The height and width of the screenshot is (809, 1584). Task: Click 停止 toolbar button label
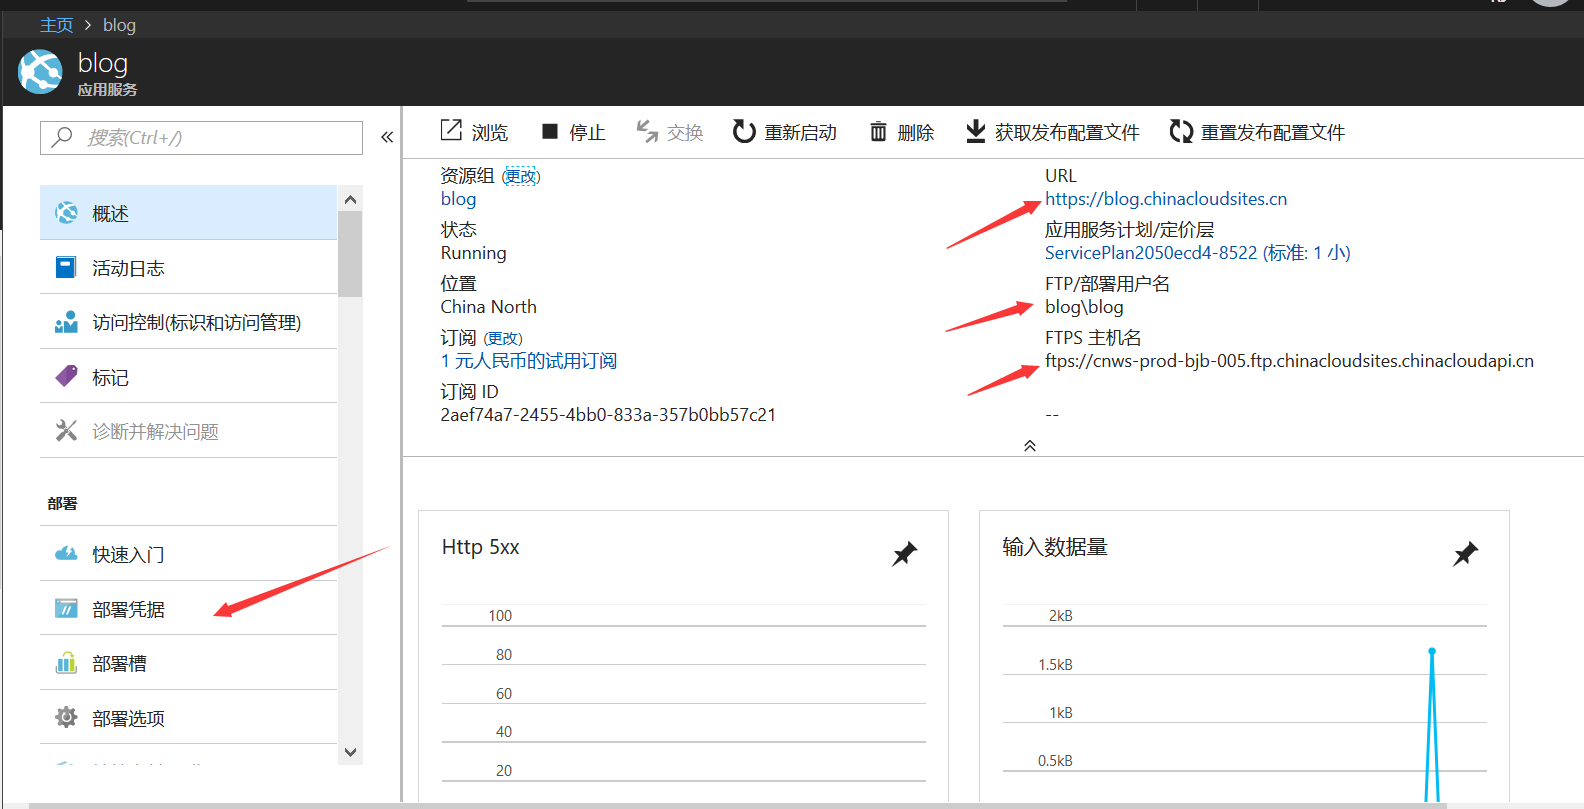click(x=587, y=132)
